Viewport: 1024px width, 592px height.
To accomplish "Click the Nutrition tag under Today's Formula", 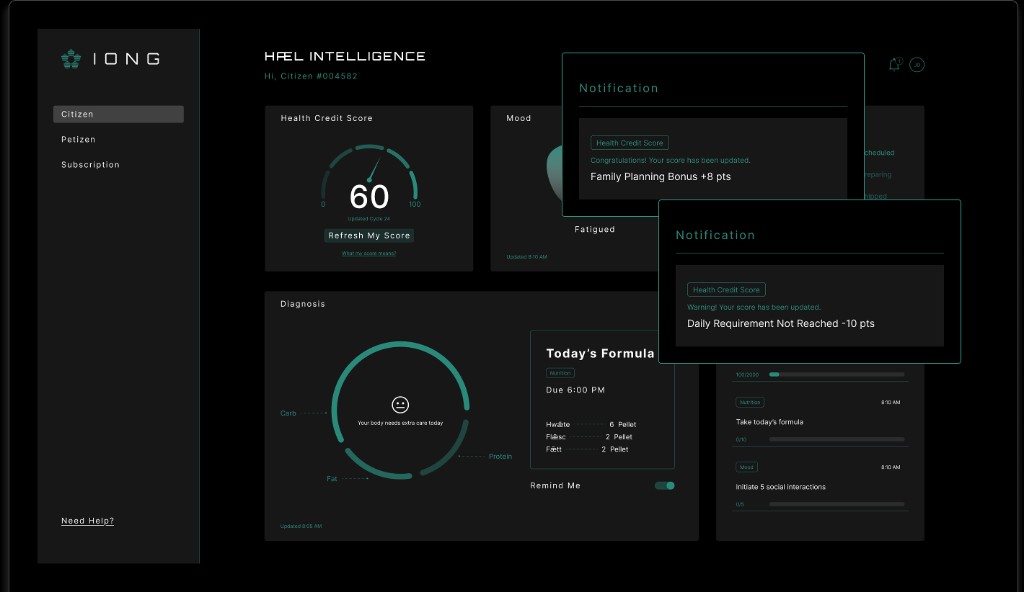I will tap(560, 373).
